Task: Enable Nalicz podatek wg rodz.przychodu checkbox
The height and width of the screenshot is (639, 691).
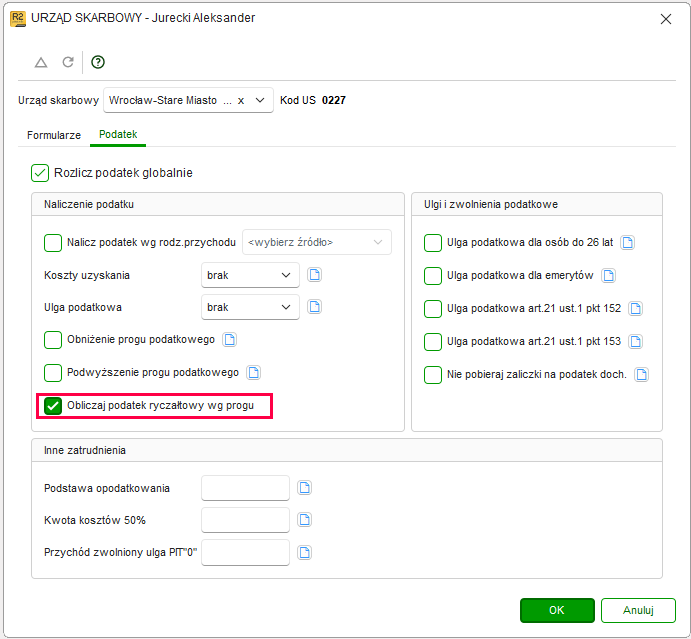Action: (x=53, y=243)
